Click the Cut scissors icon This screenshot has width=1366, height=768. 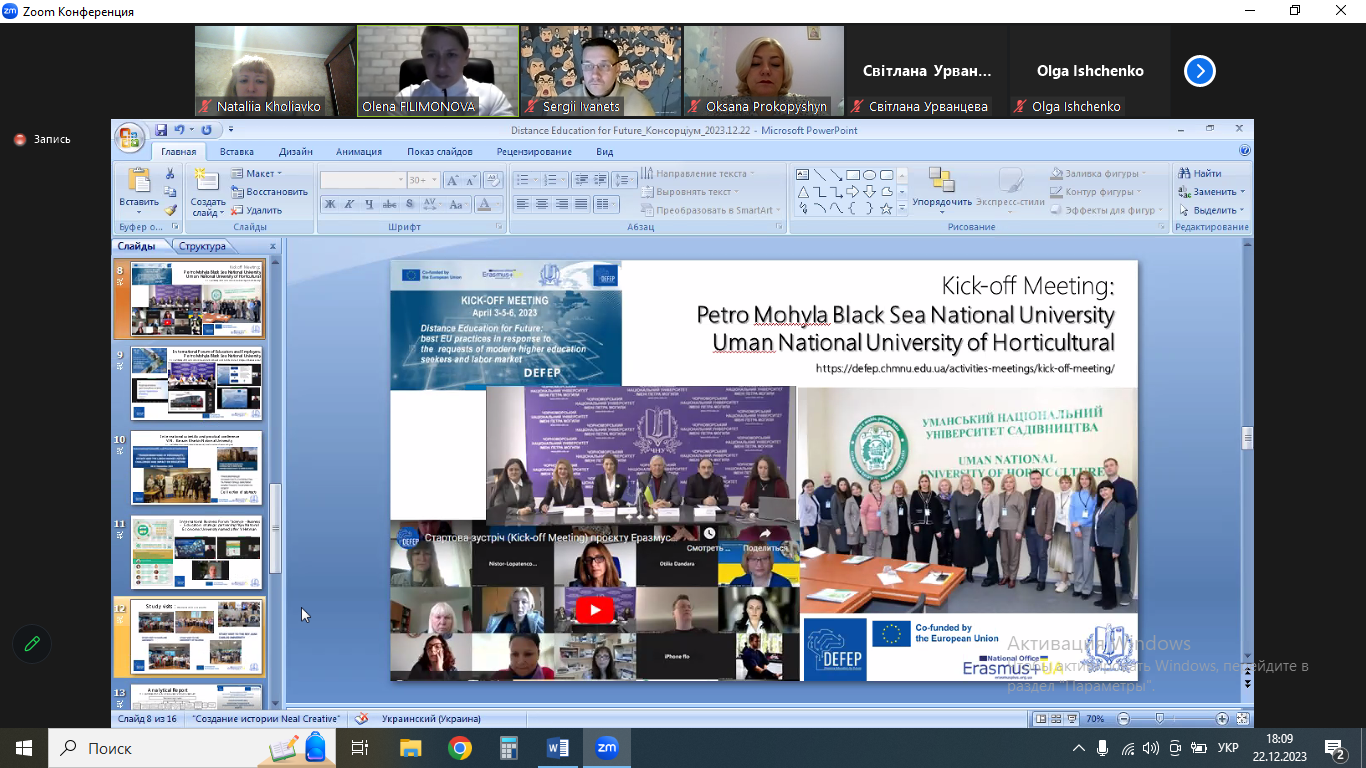[170, 174]
